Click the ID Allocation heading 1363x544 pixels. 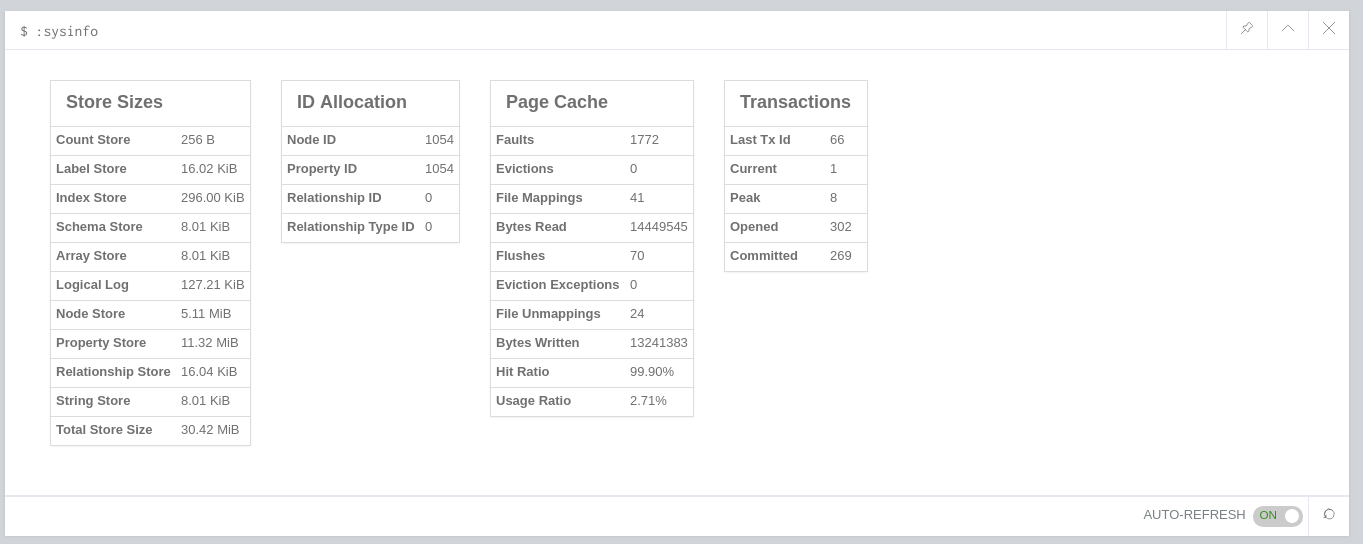[352, 102]
